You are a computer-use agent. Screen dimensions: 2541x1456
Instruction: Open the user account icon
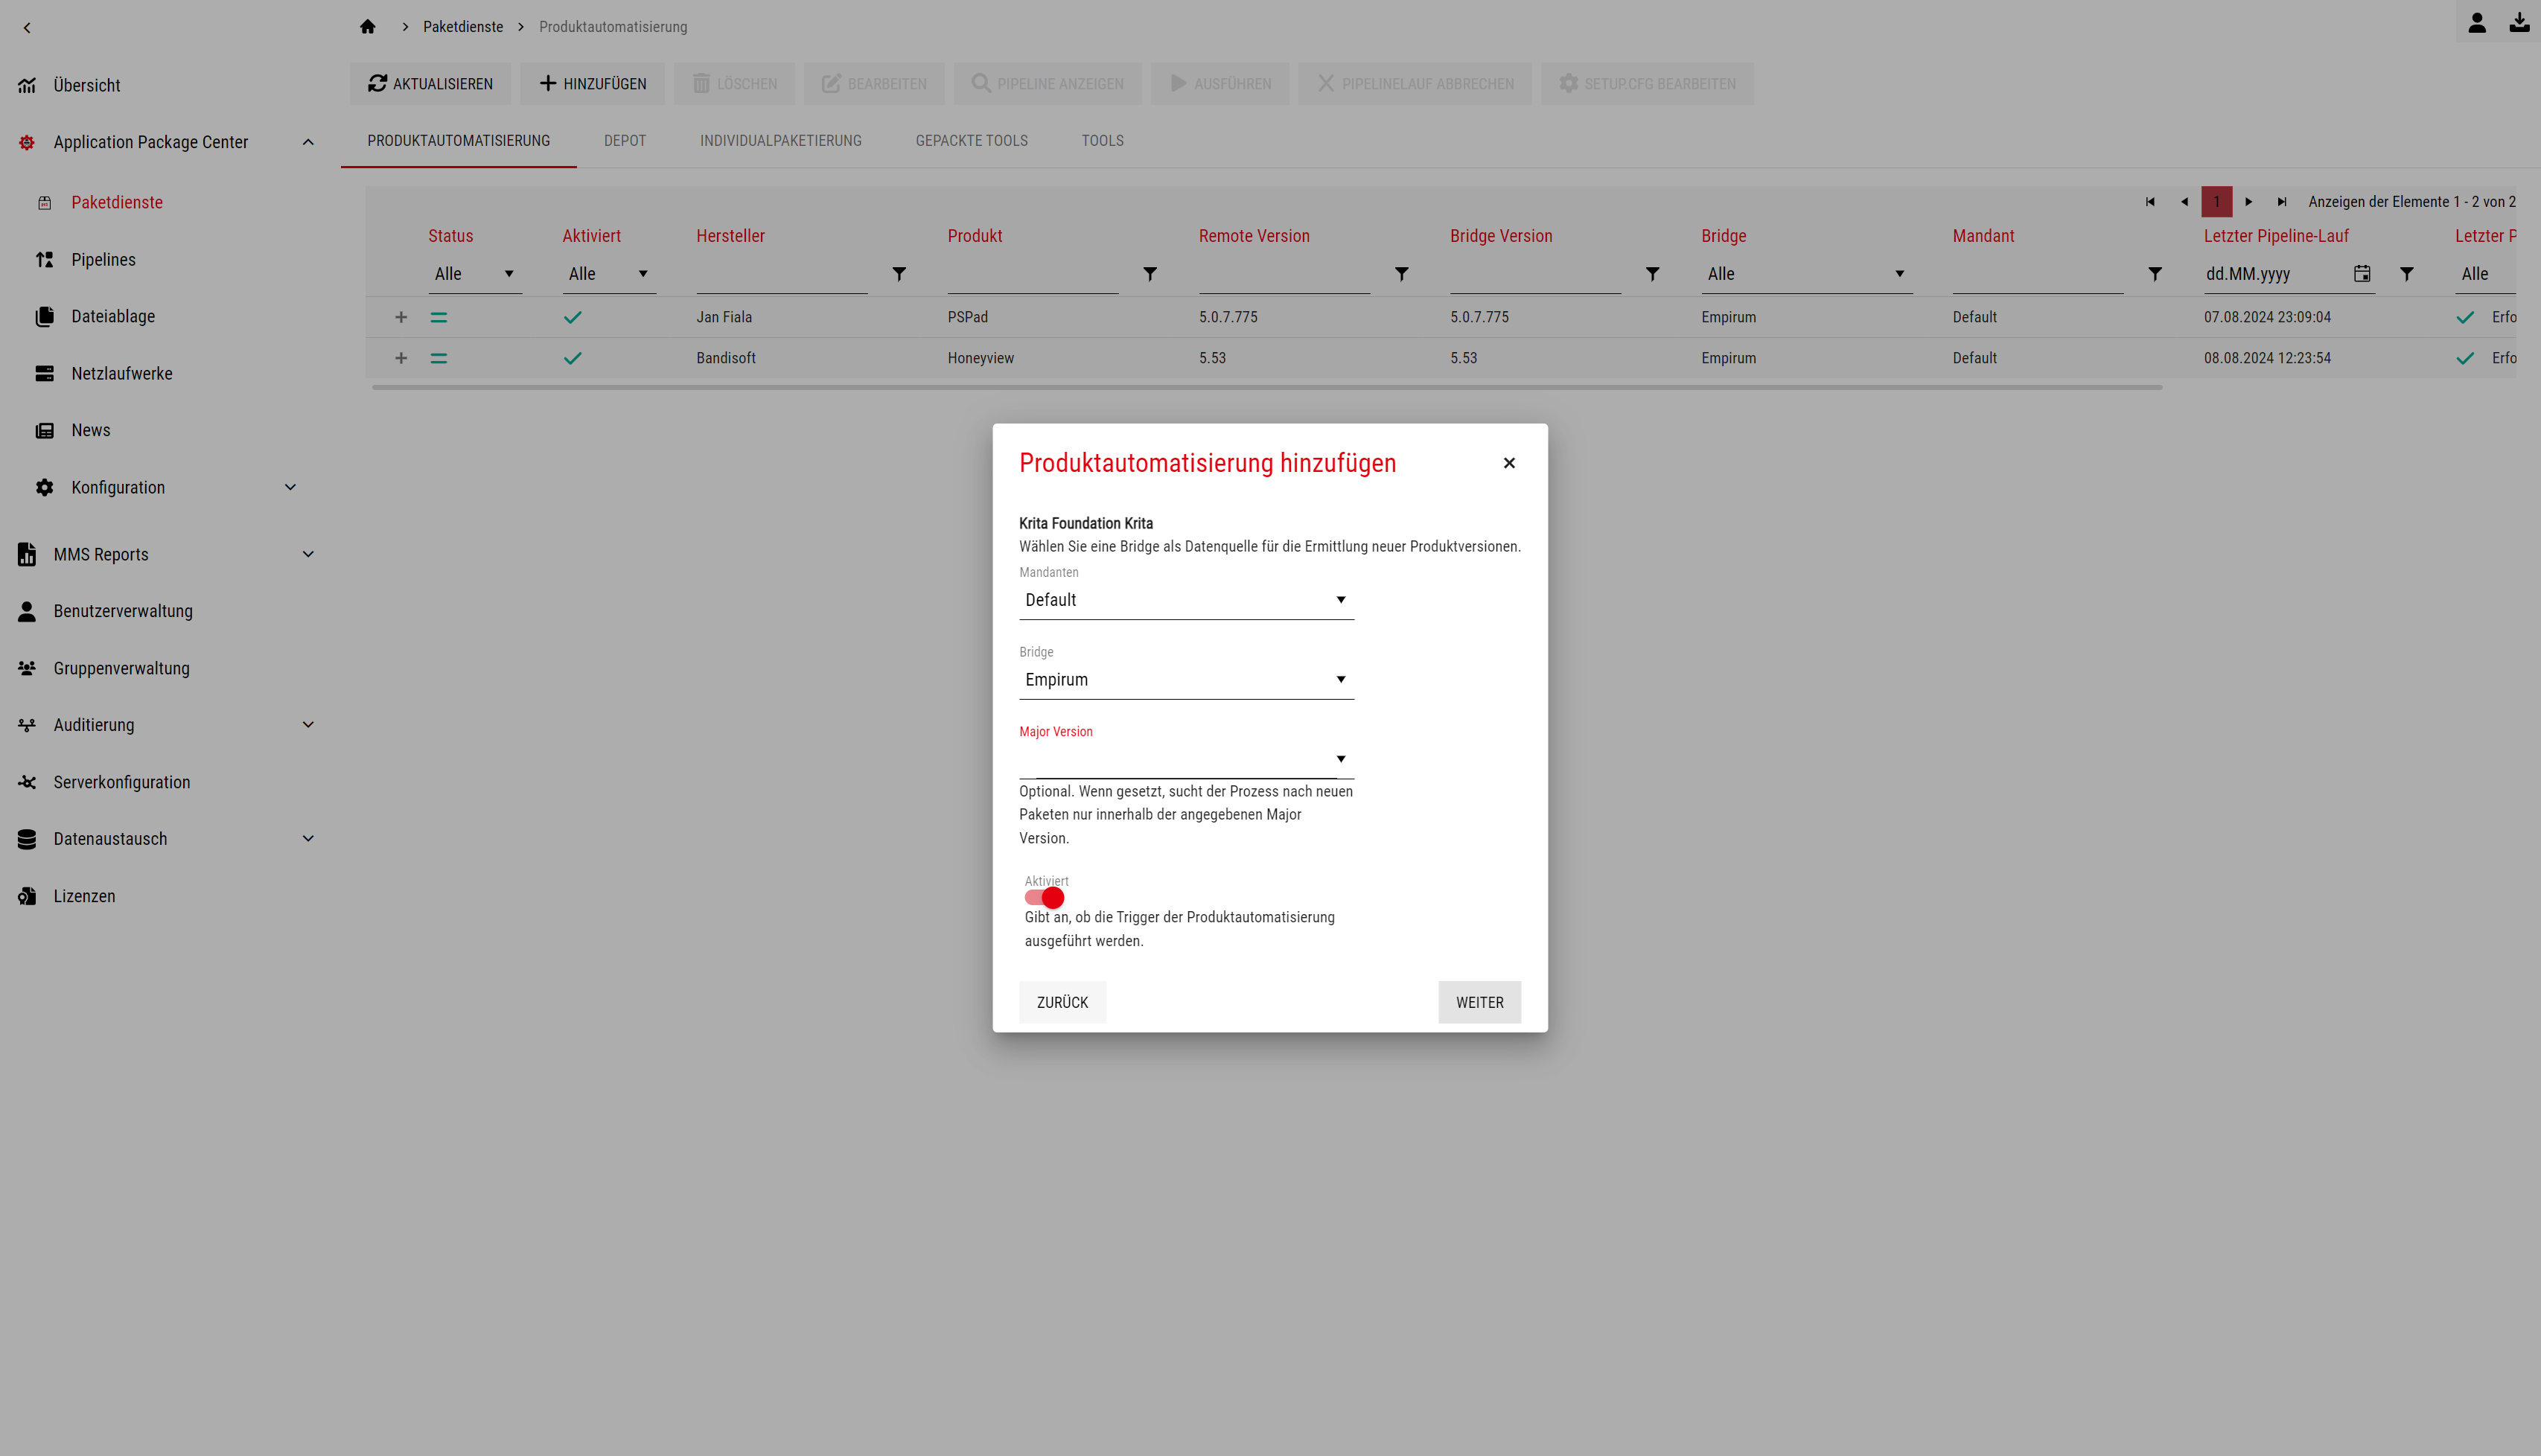(x=2476, y=22)
